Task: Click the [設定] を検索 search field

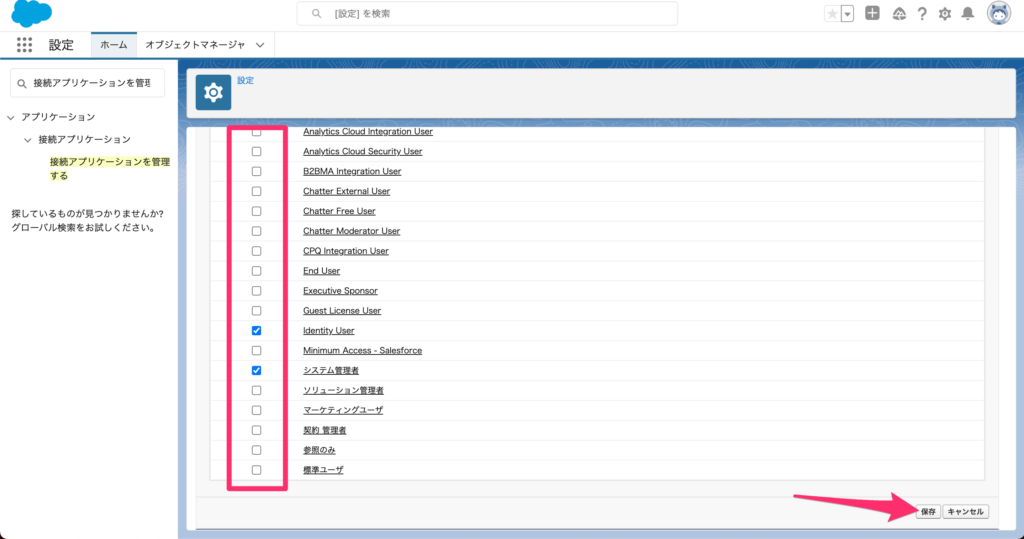Action: pyautogui.click(x=487, y=14)
